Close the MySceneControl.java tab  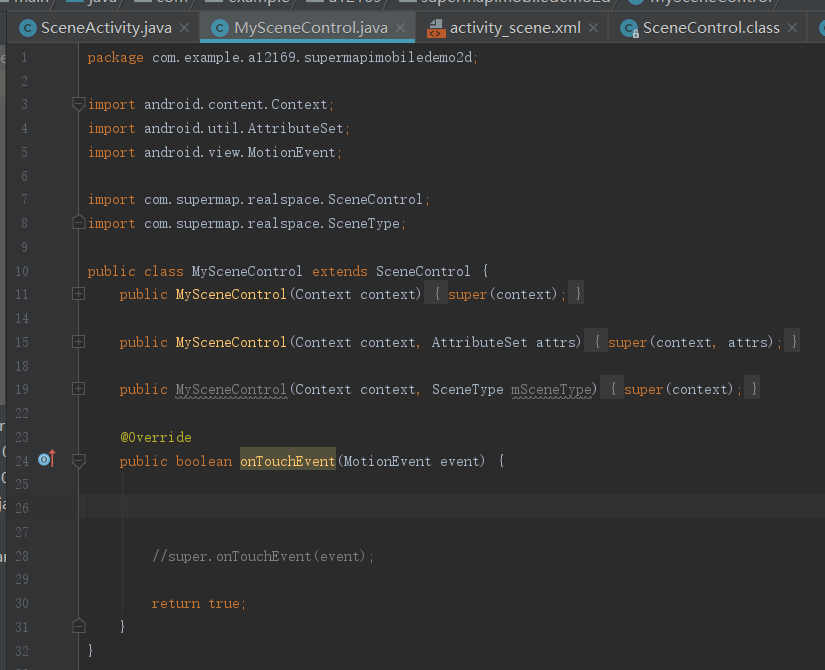(400, 27)
